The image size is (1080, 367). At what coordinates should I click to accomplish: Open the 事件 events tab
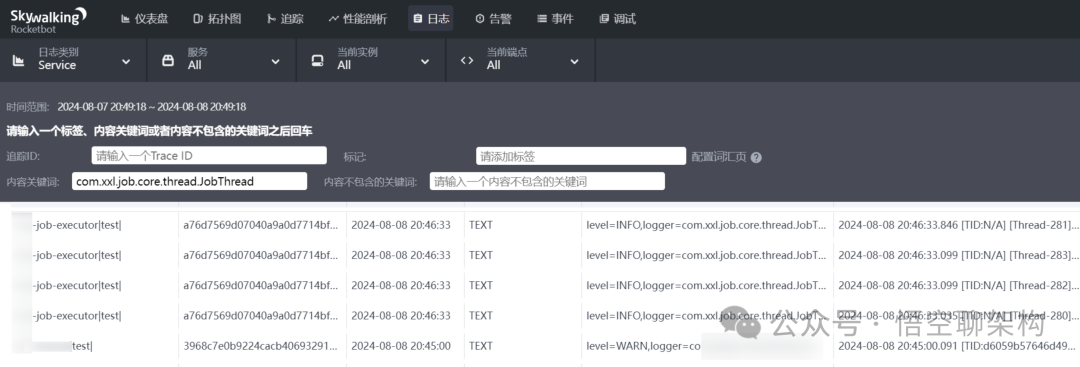(555, 19)
